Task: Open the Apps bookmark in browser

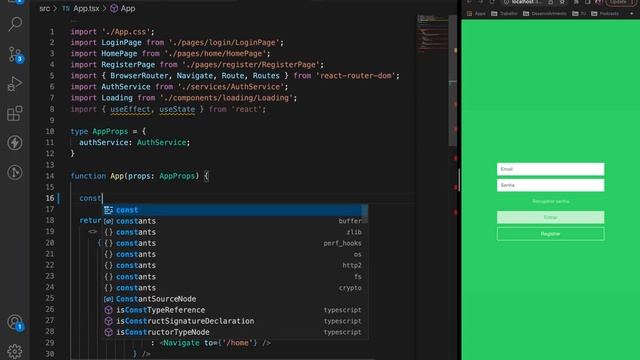Action: coord(476,13)
